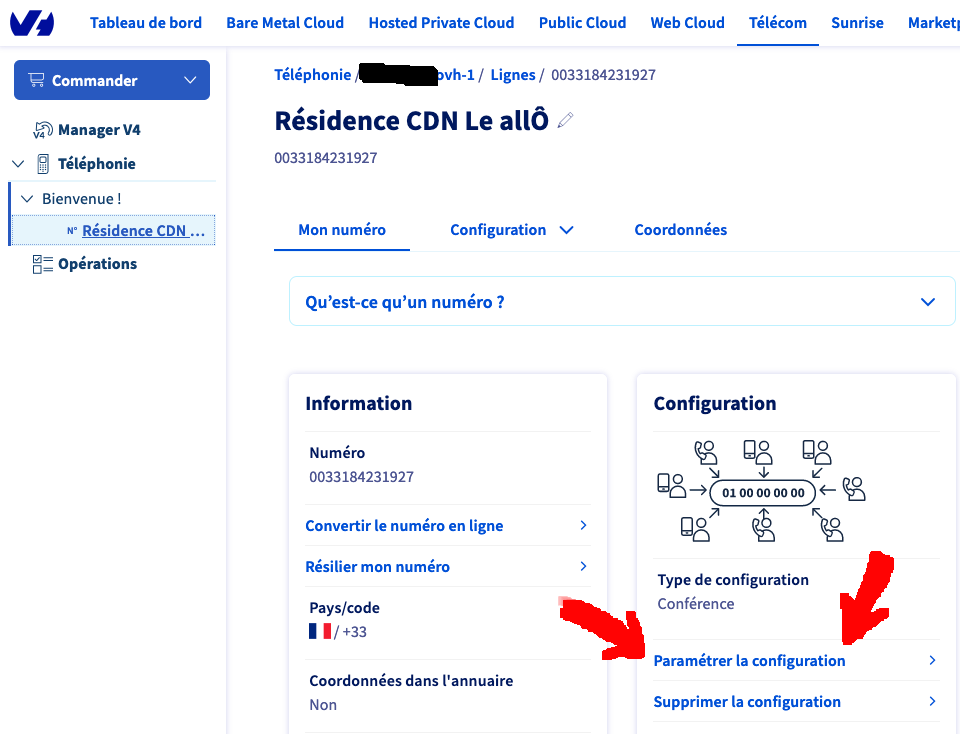
Task: Click the Résidence CDN Le allÔ page title
Action: click(411, 120)
